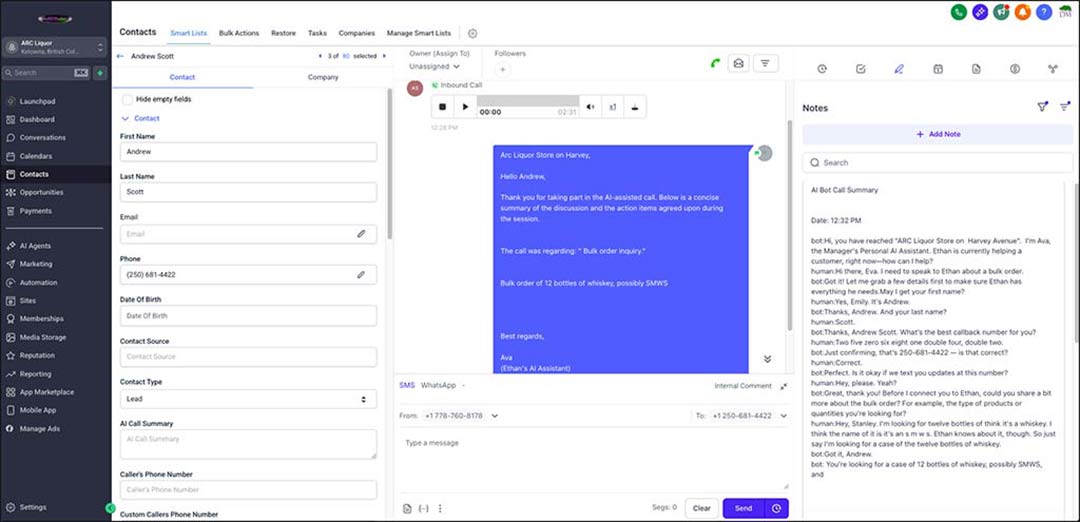Open the dropdown arrow after WhatsApp
The image size is (1080, 522).
point(464,386)
